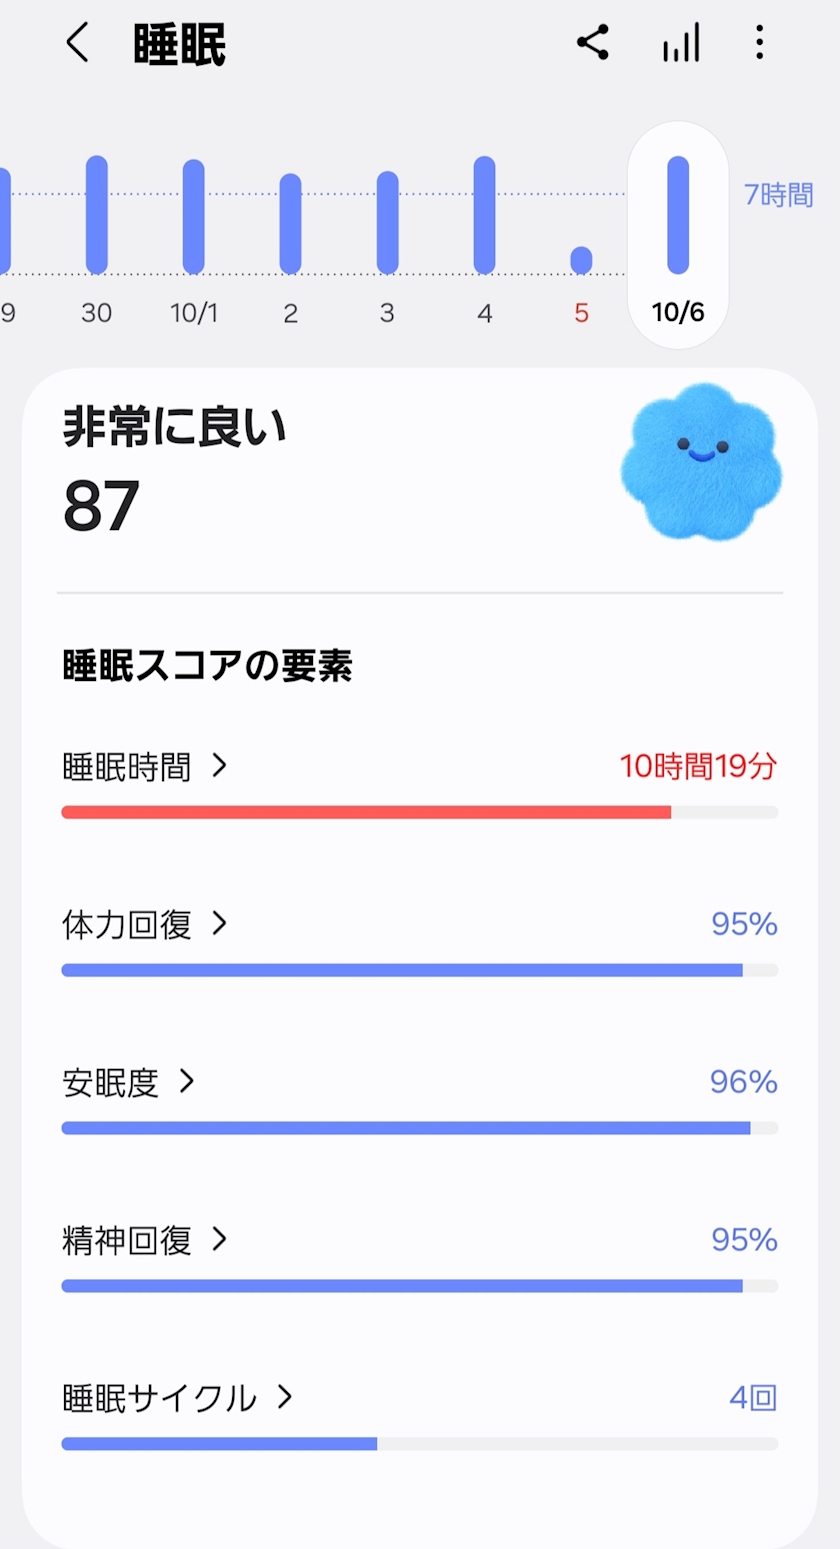Expand the 安眠度 details chevron
Screen dimensions: 840x1549
(x=187, y=1081)
